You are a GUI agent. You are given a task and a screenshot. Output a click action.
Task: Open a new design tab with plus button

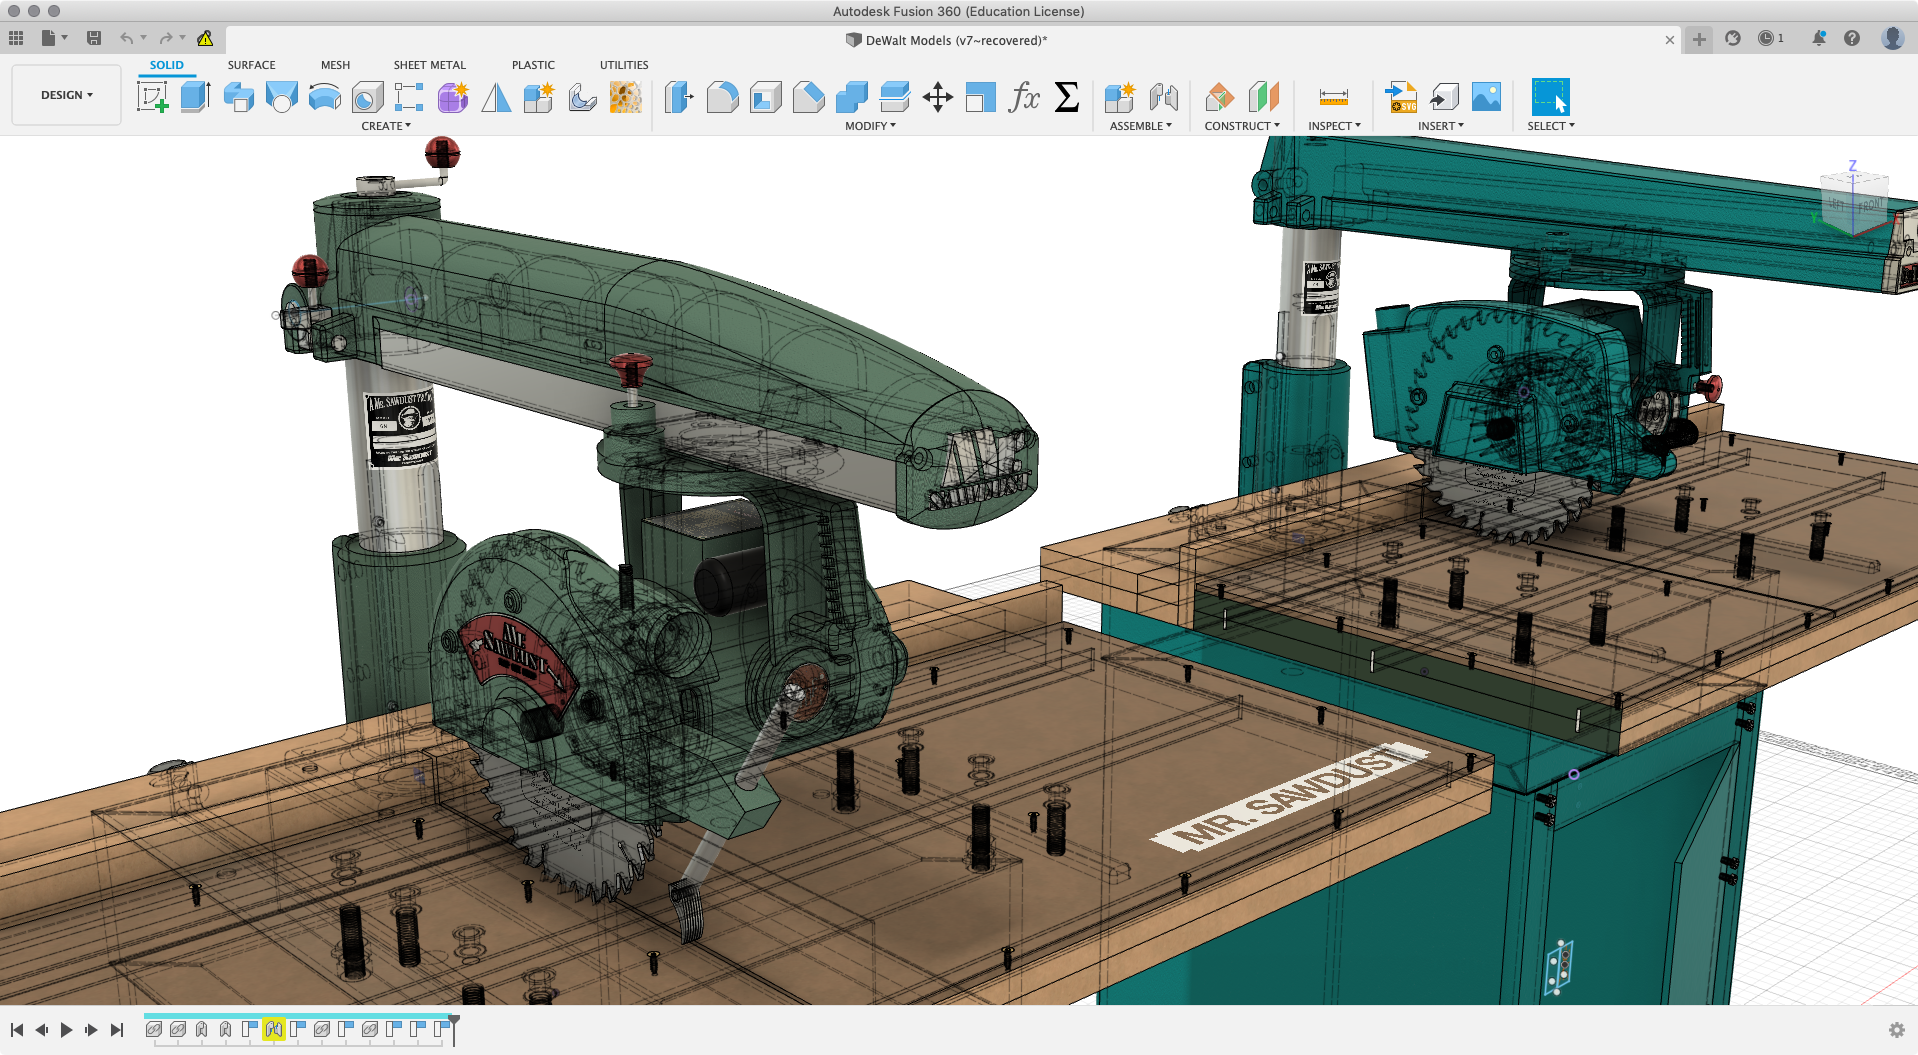[1699, 39]
